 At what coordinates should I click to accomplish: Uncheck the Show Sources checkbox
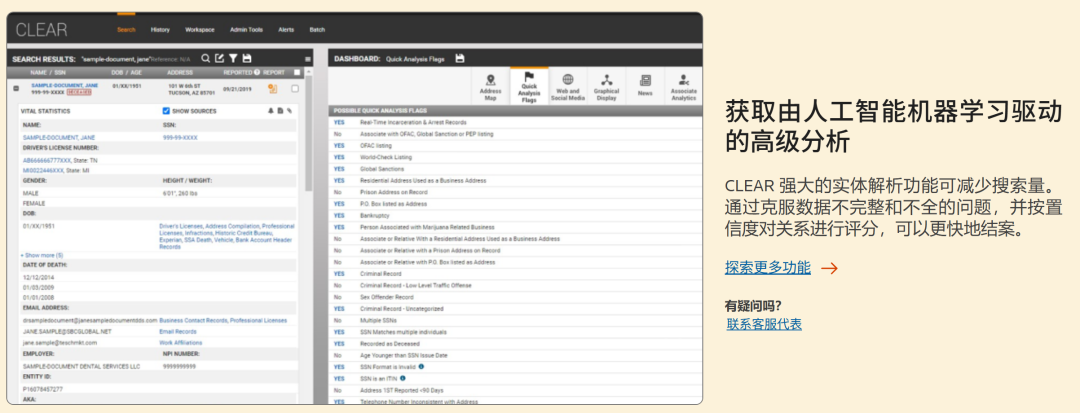point(166,111)
